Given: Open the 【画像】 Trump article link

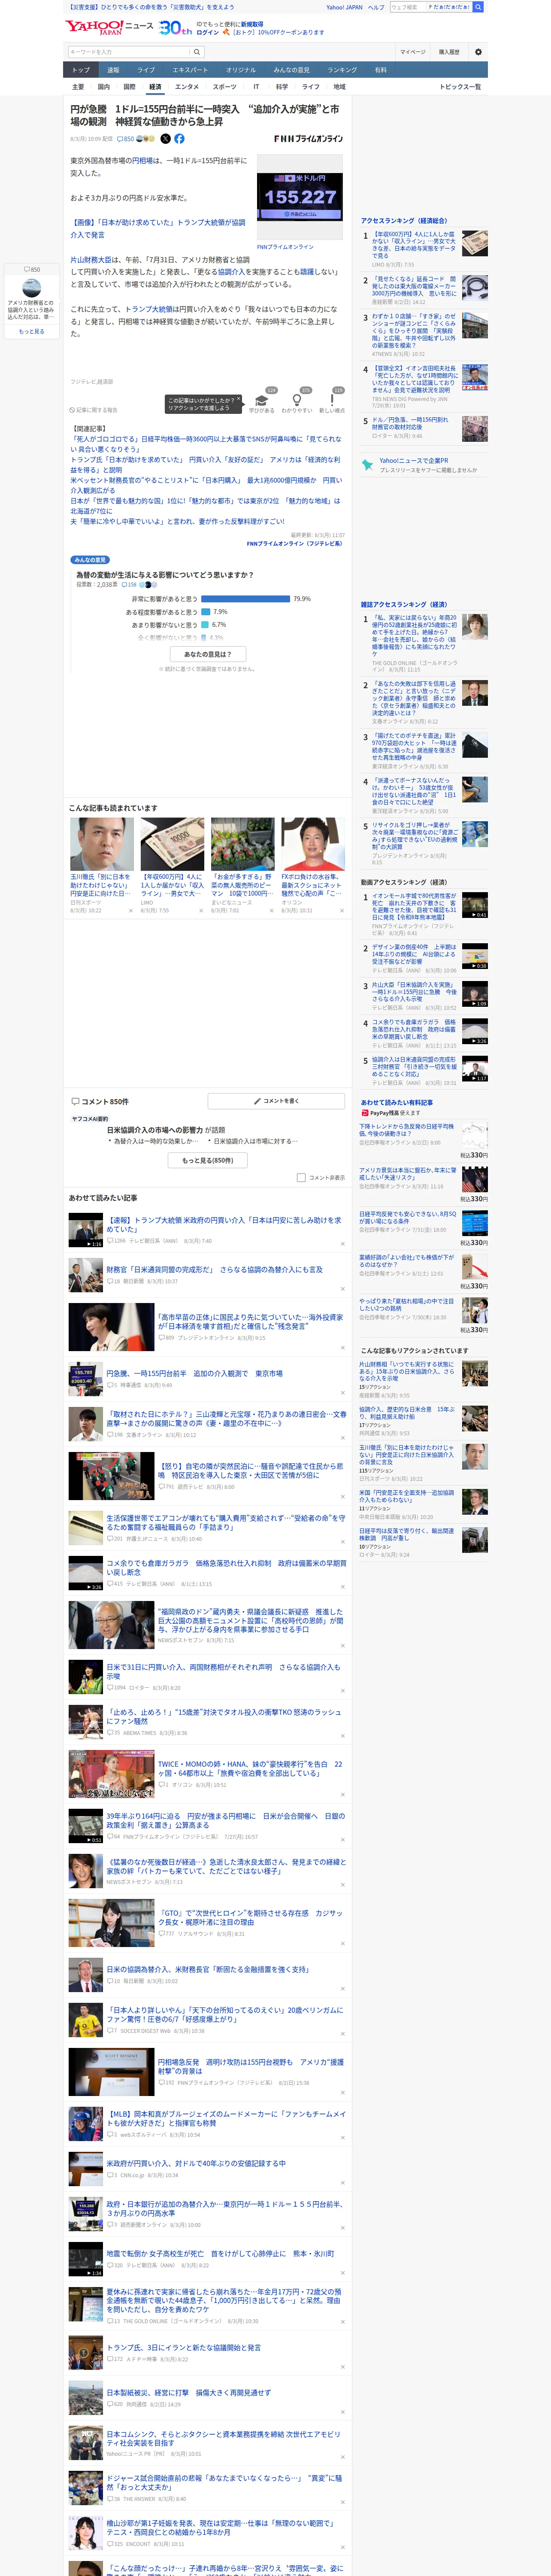Looking at the screenshot, I should (x=157, y=229).
